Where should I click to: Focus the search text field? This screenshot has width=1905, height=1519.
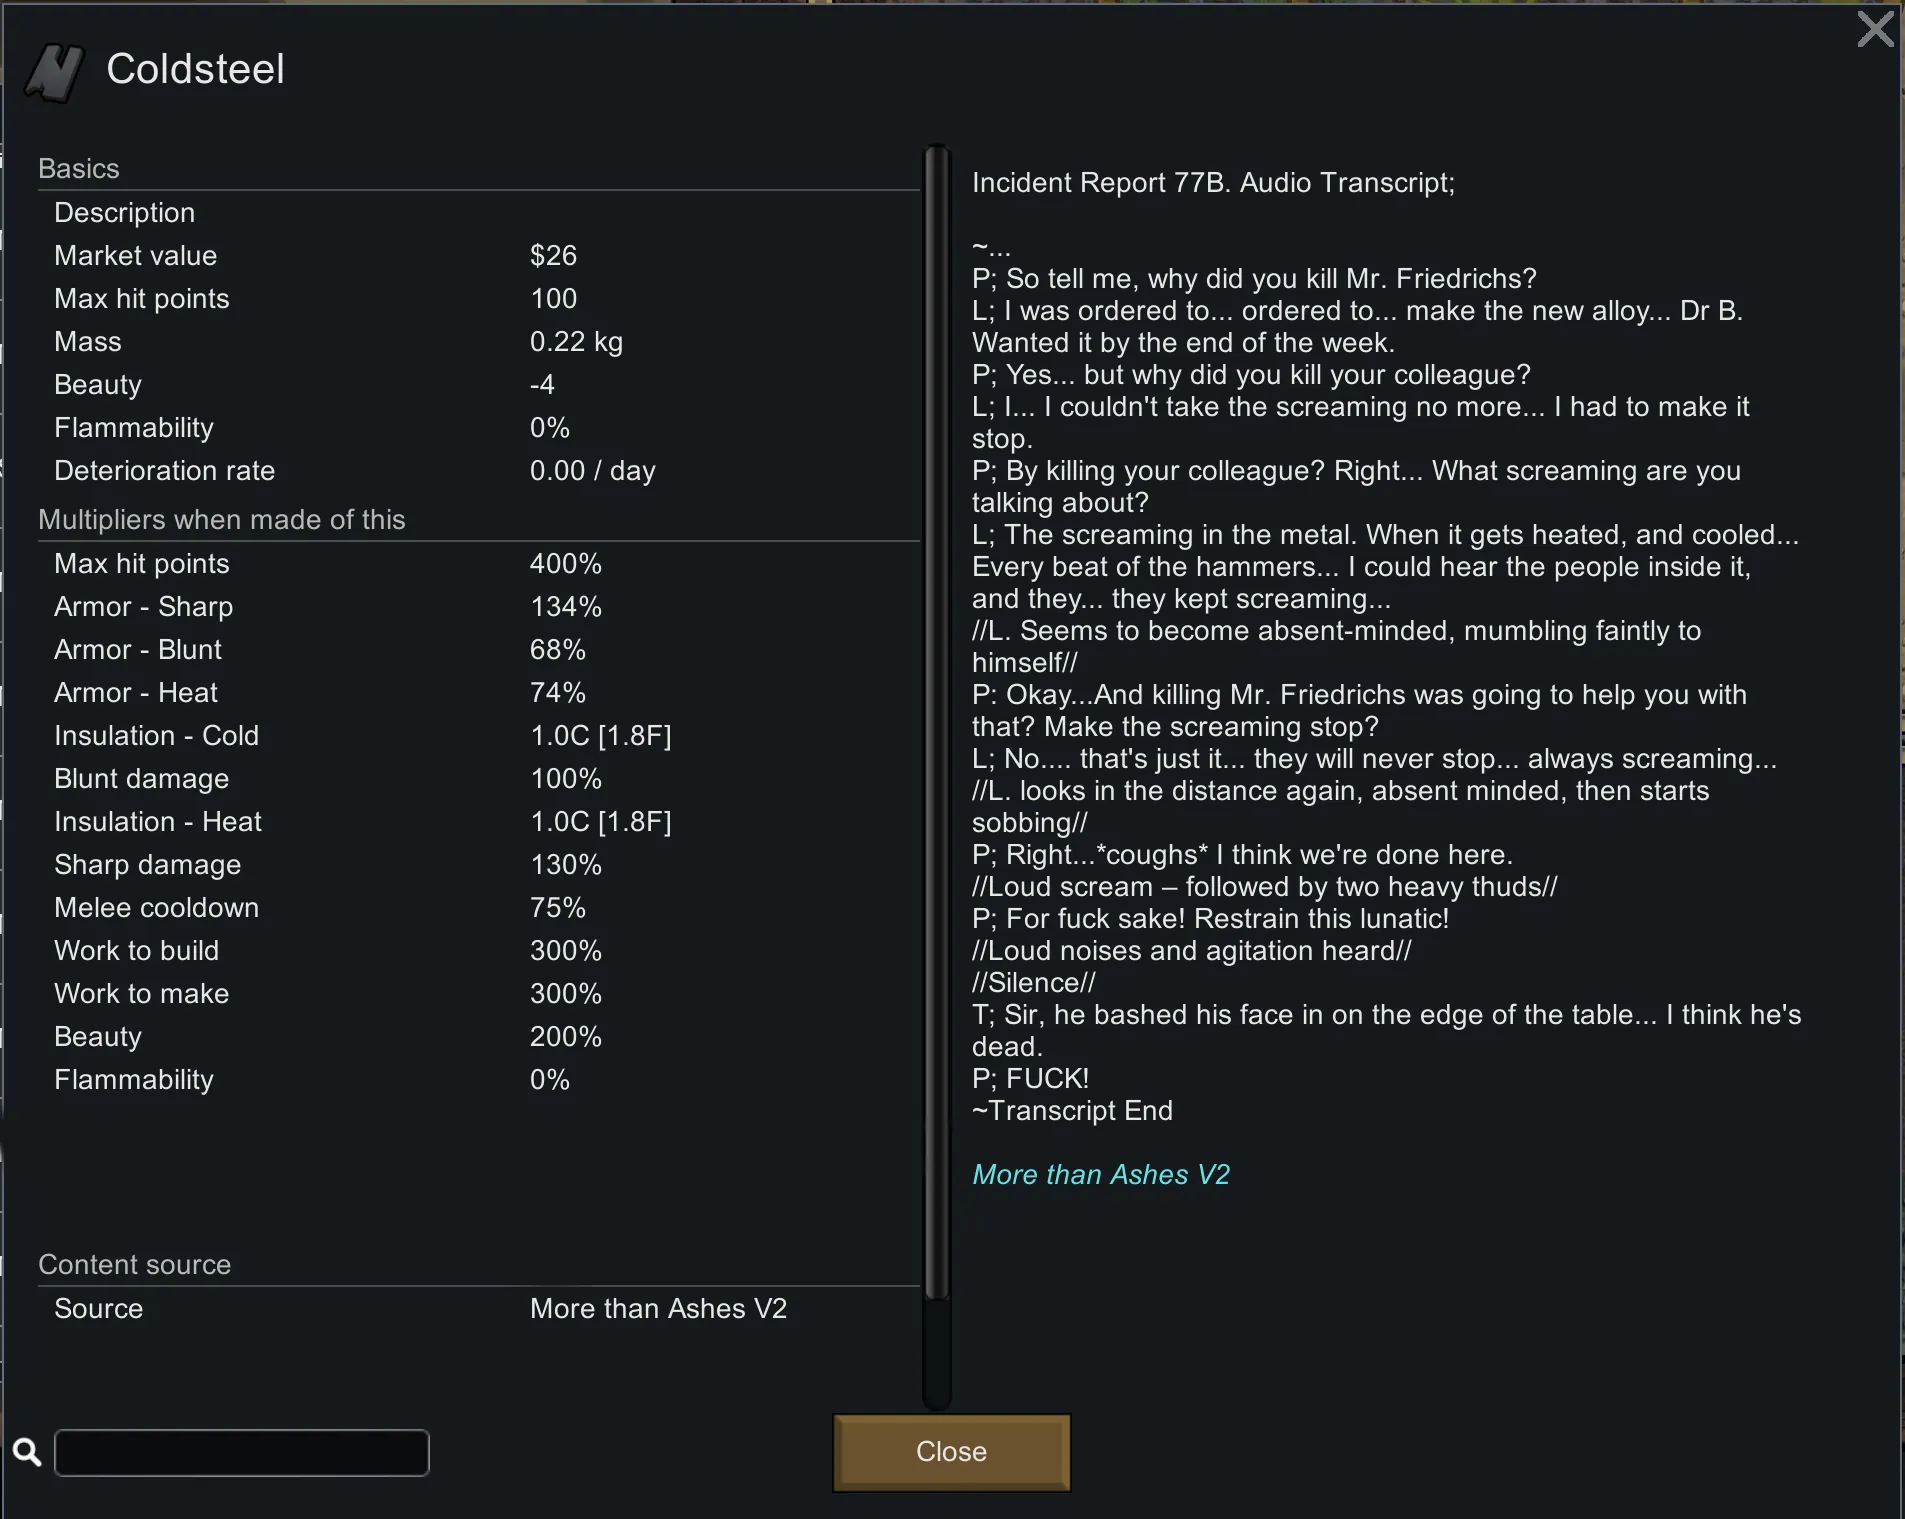[x=242, y=1452]
